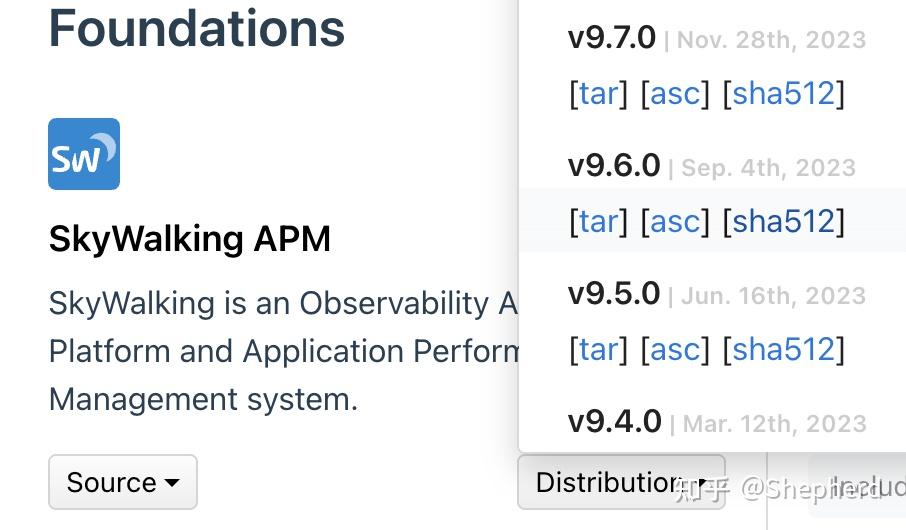
Task: Open the v9.6.0 sha512 checksum link
Action: (784, 221)
